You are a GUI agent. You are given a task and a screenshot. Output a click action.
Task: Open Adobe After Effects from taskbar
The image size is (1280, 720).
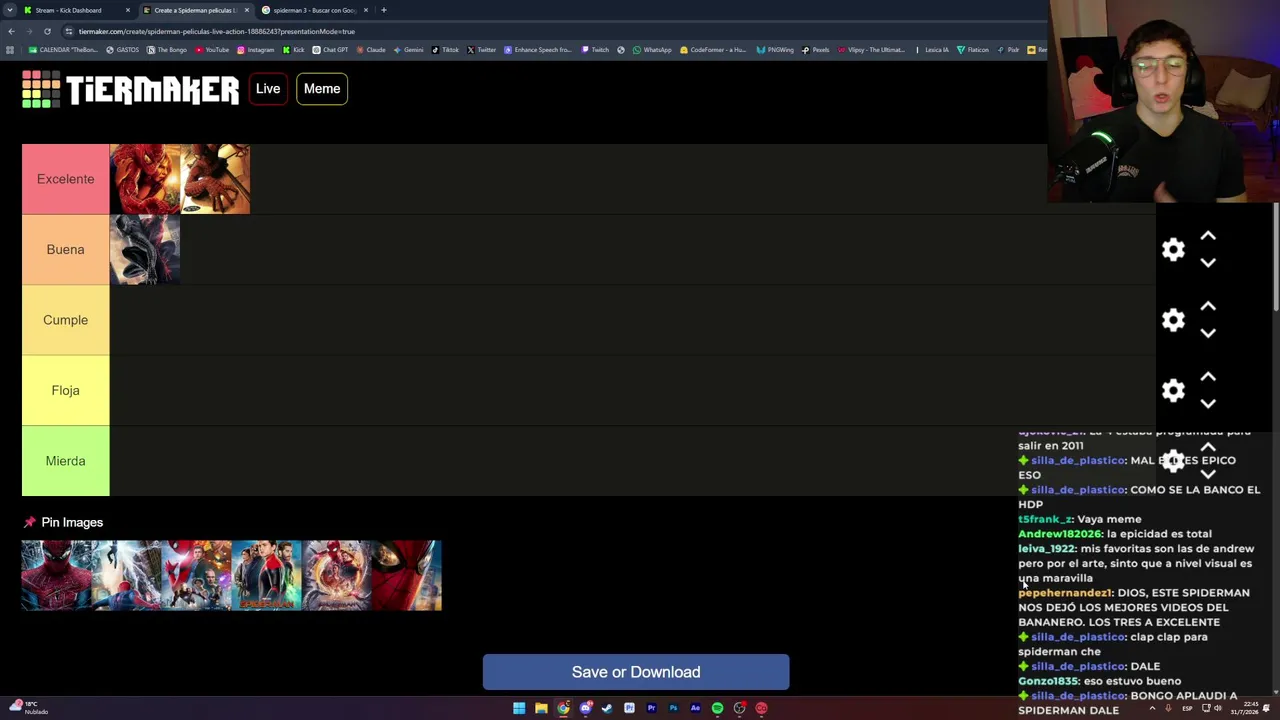pyautogui.click(x=695, y=708)
